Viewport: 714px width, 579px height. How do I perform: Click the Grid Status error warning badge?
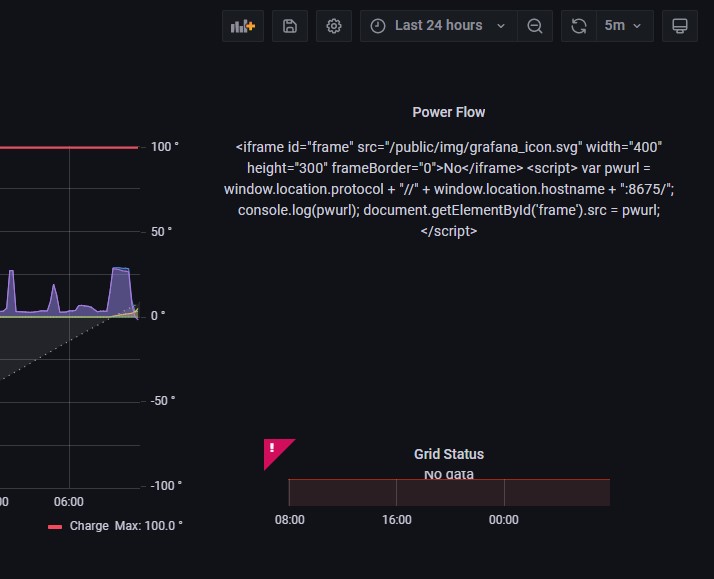coord(275,450)
